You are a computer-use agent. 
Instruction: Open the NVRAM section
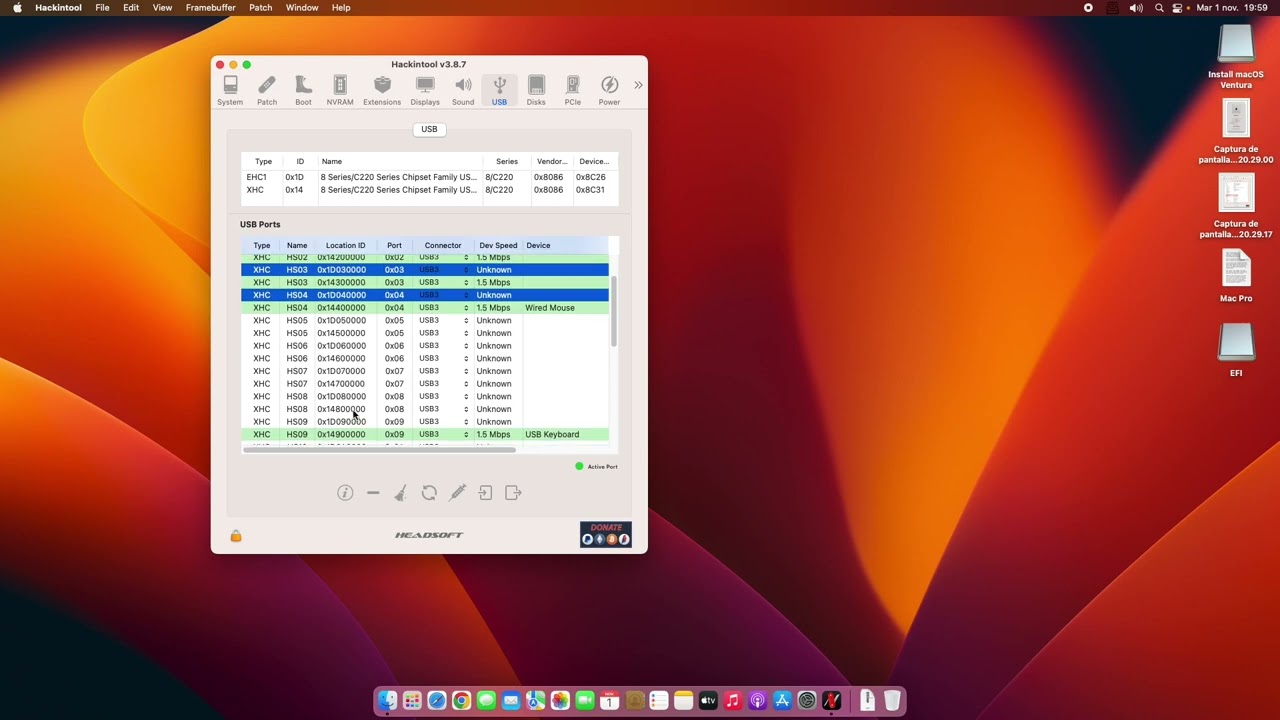pyautogui.click(x=340, y=90)
